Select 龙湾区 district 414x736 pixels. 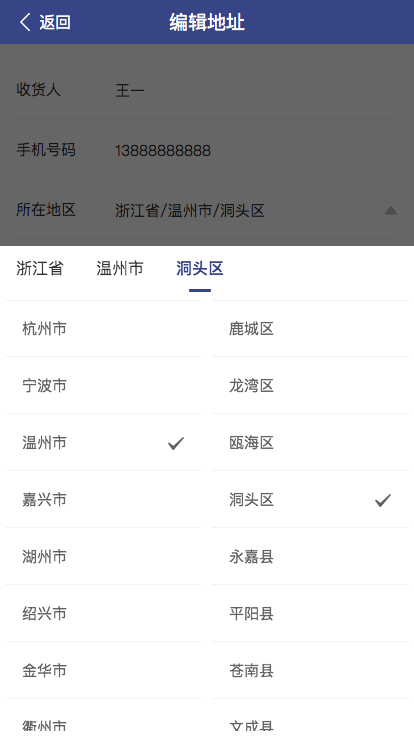click(x=310, y=385)
